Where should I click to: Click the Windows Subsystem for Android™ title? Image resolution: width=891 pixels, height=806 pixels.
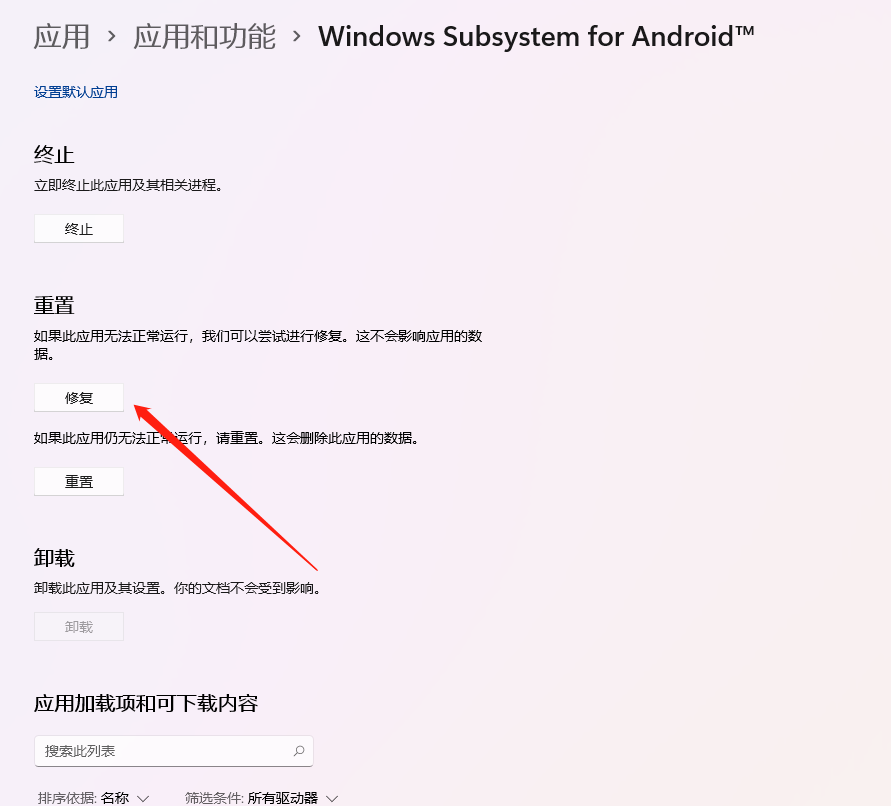(x=536, y=37)
